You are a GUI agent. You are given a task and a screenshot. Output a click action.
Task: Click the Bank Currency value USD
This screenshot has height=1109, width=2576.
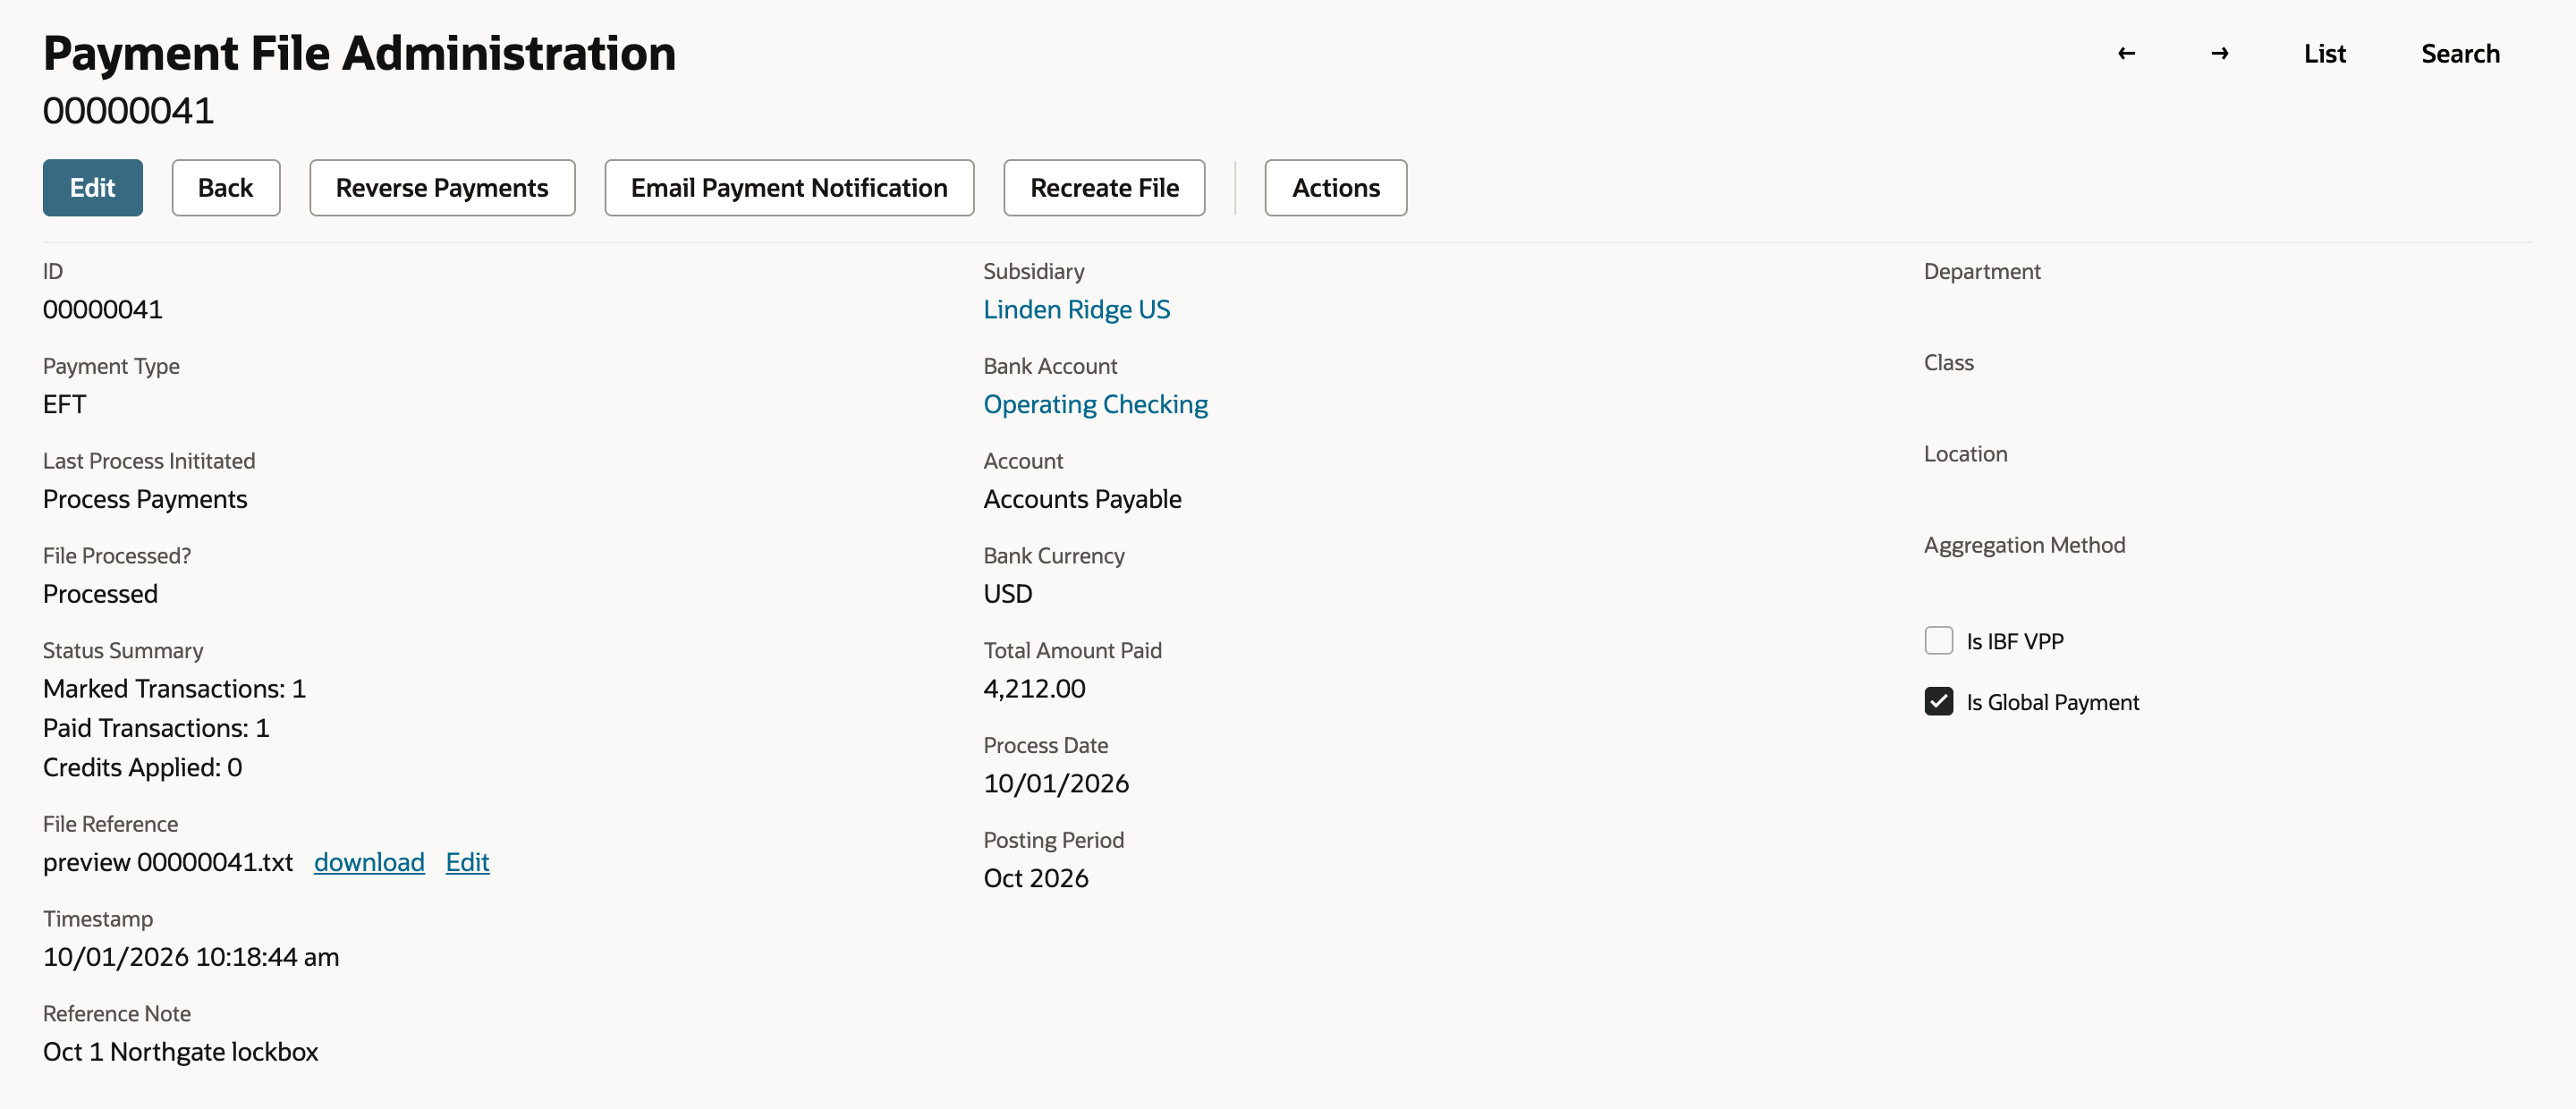tap(1008, 594)
